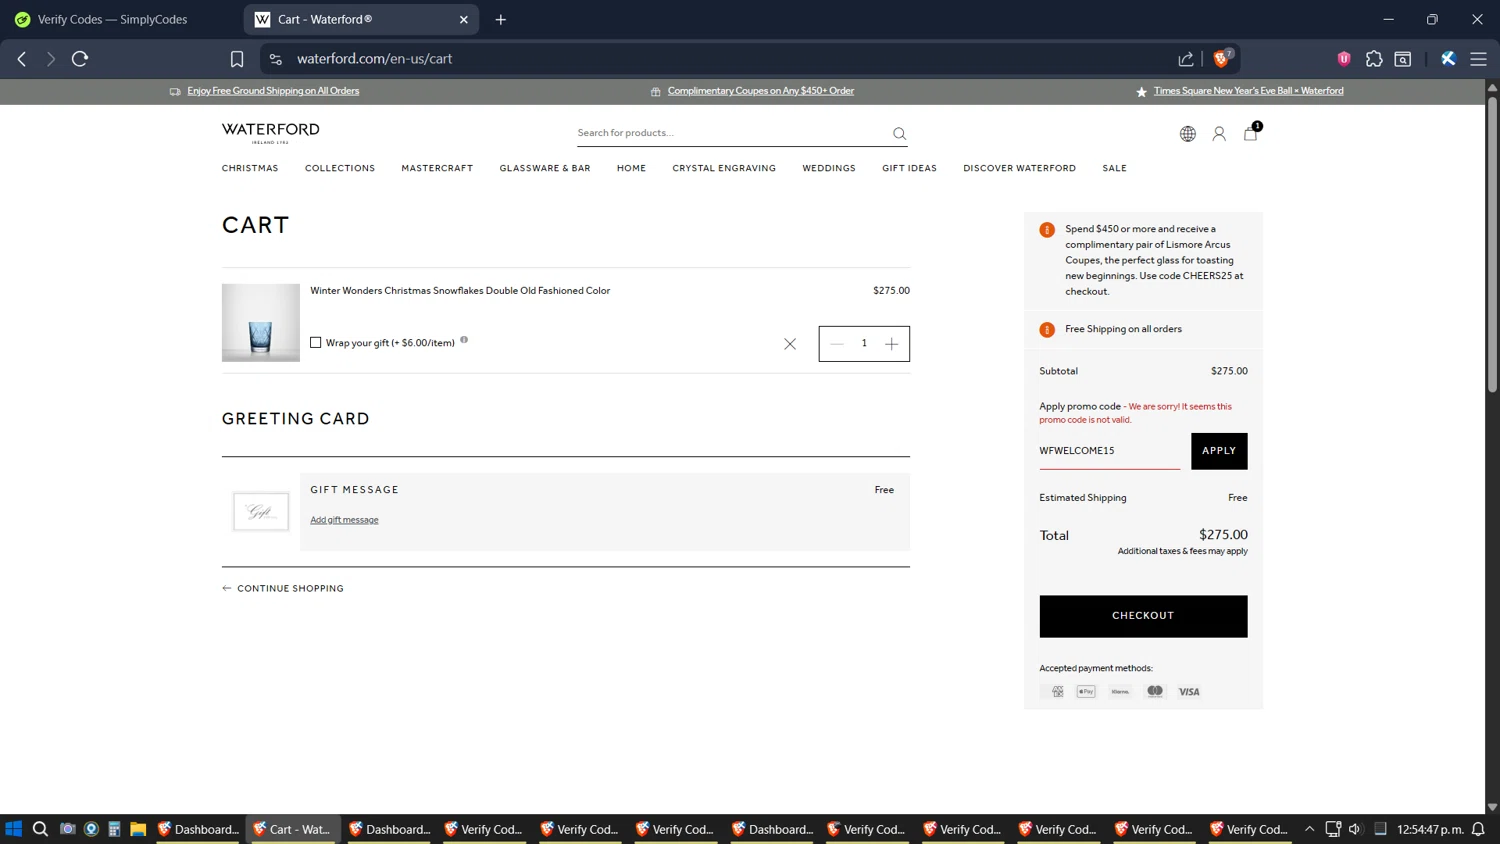Bookmark this page
The width and height of the screenshot is (1500, 844).
pyautogui.click(x=237, y=59)
